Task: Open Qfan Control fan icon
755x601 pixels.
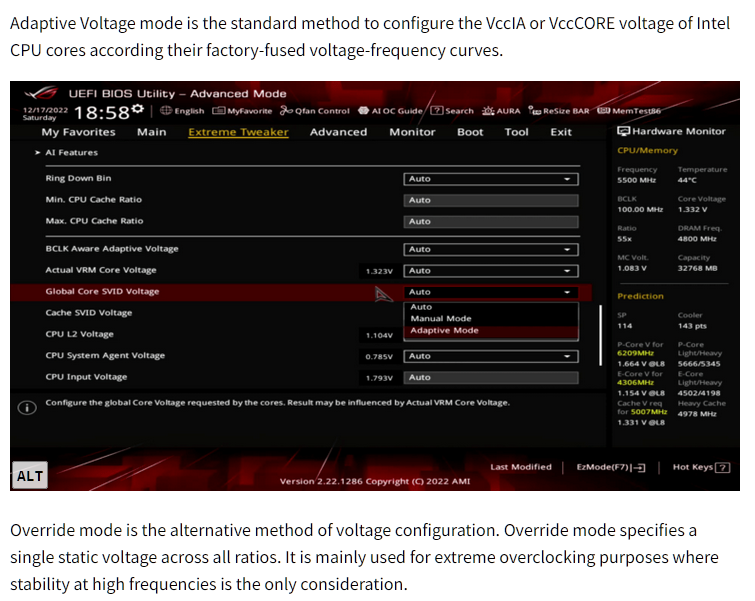Action: tap(286, 111)
